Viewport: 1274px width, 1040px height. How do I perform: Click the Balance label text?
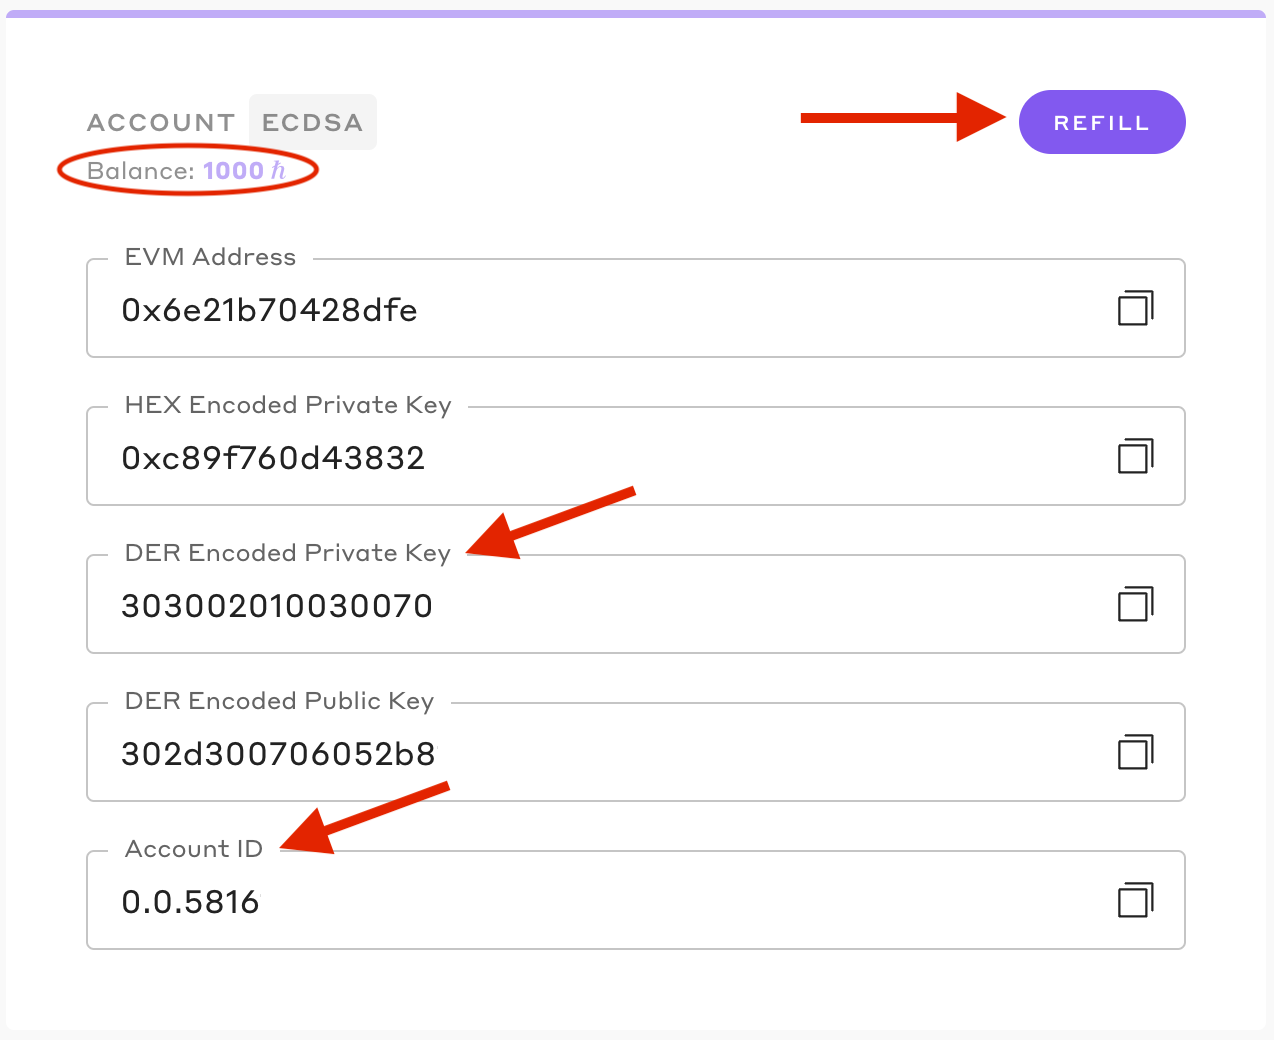(140, 171)
